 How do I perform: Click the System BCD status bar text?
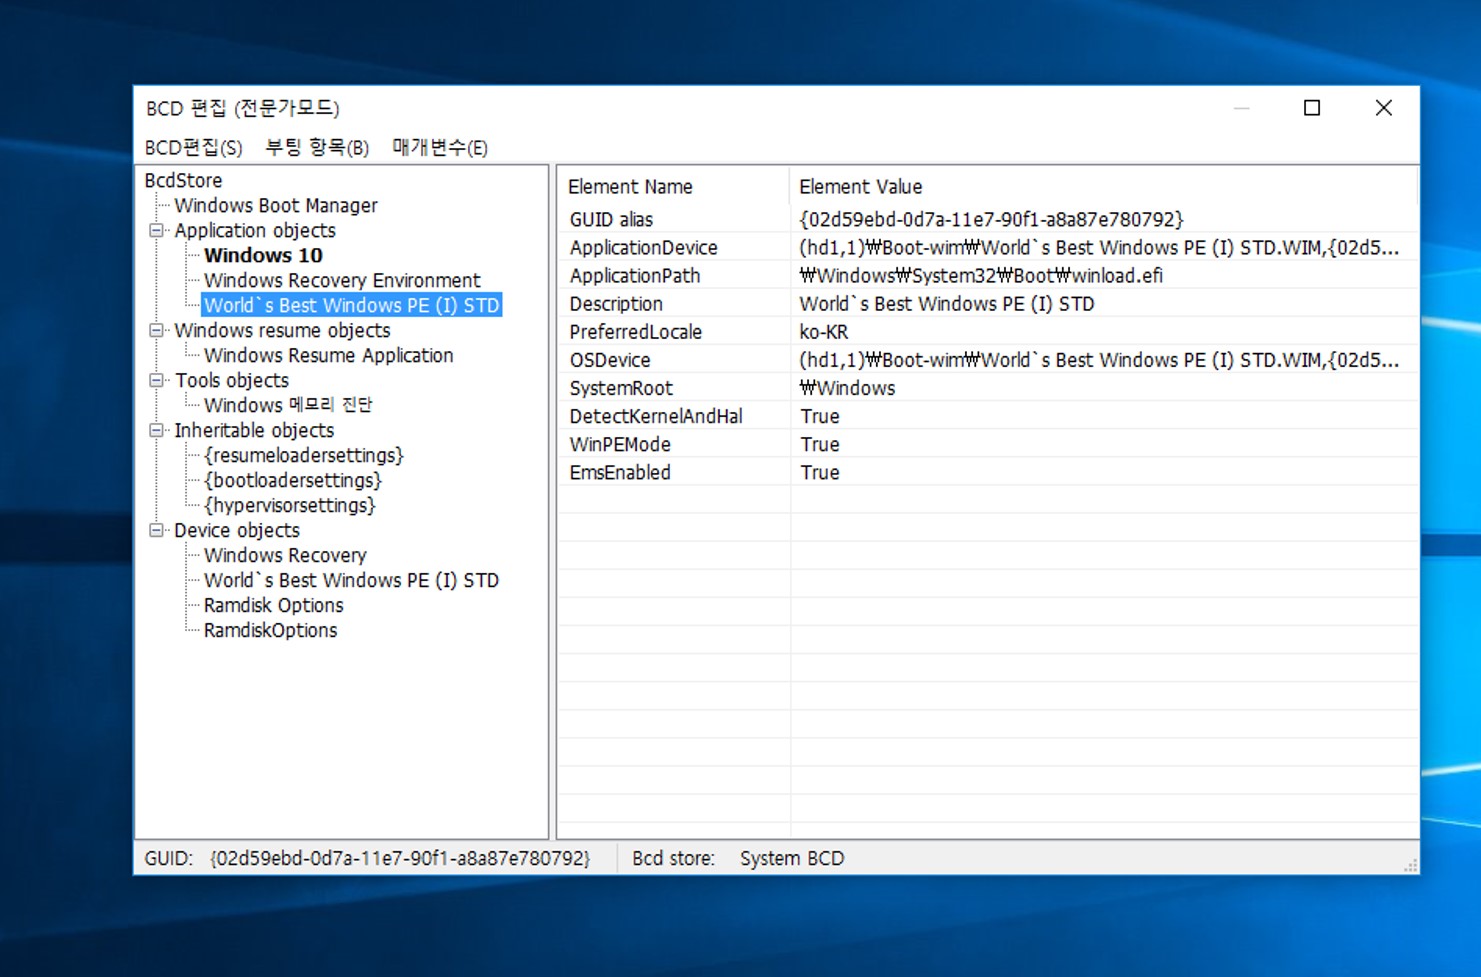[x=792, y=859]
